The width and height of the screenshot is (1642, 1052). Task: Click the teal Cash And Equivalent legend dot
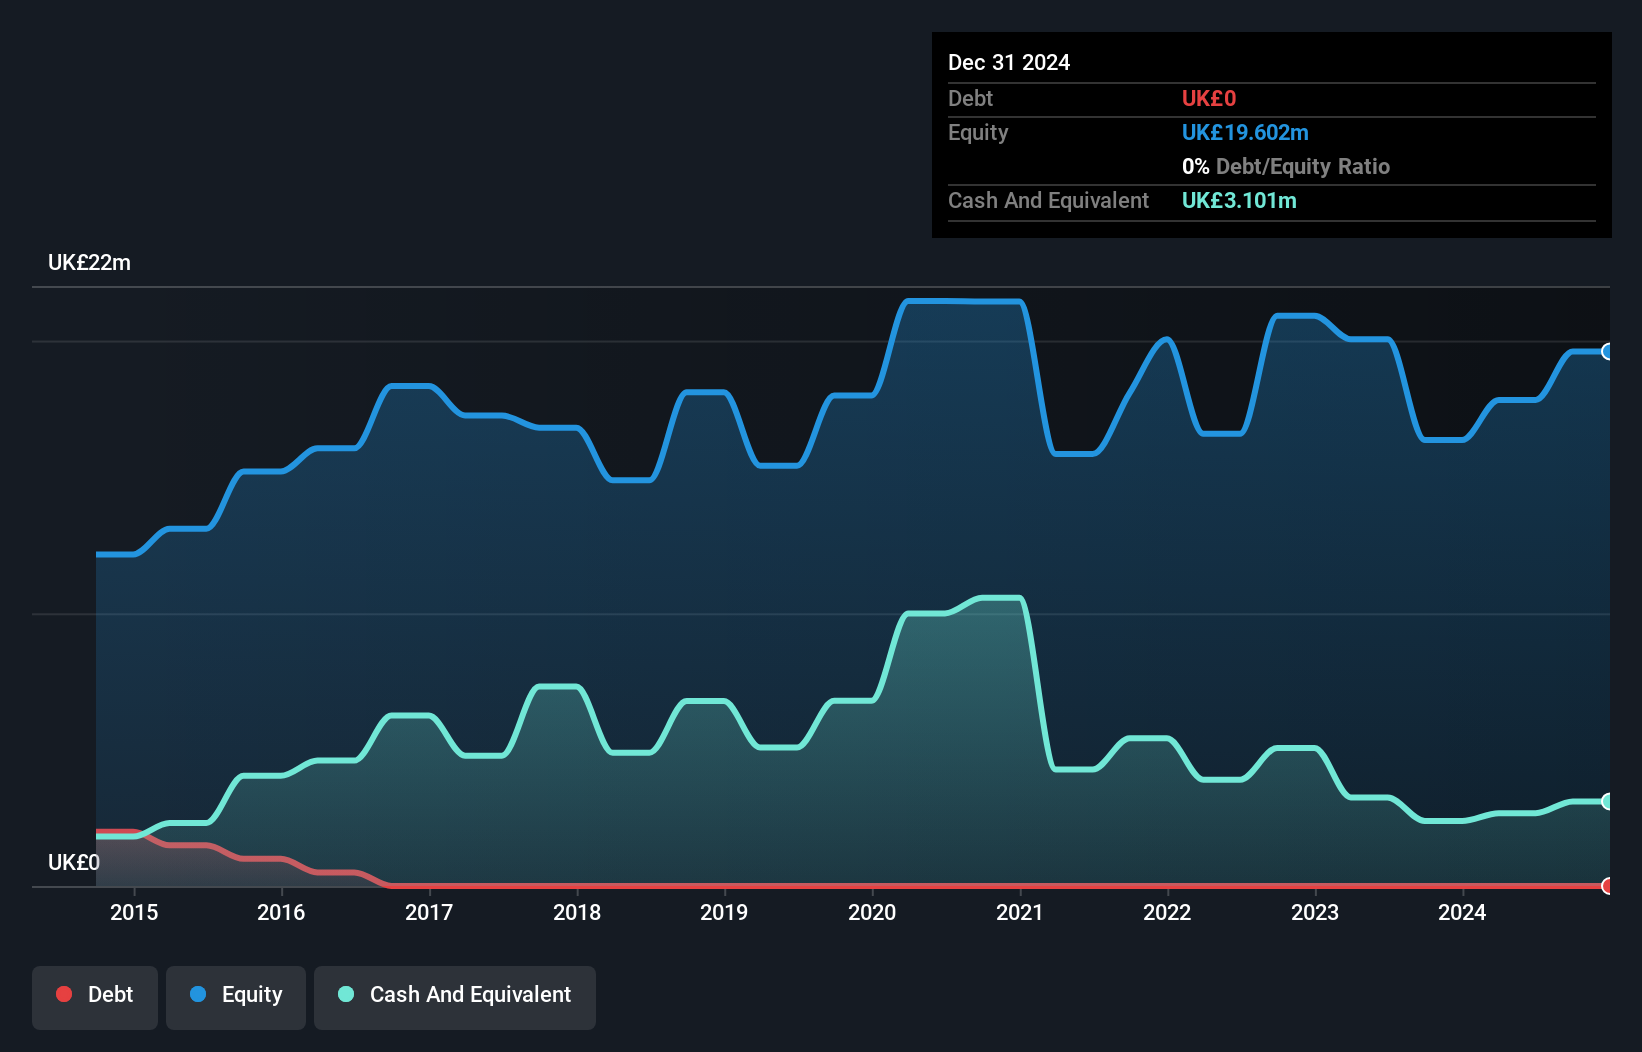point(346,994)
